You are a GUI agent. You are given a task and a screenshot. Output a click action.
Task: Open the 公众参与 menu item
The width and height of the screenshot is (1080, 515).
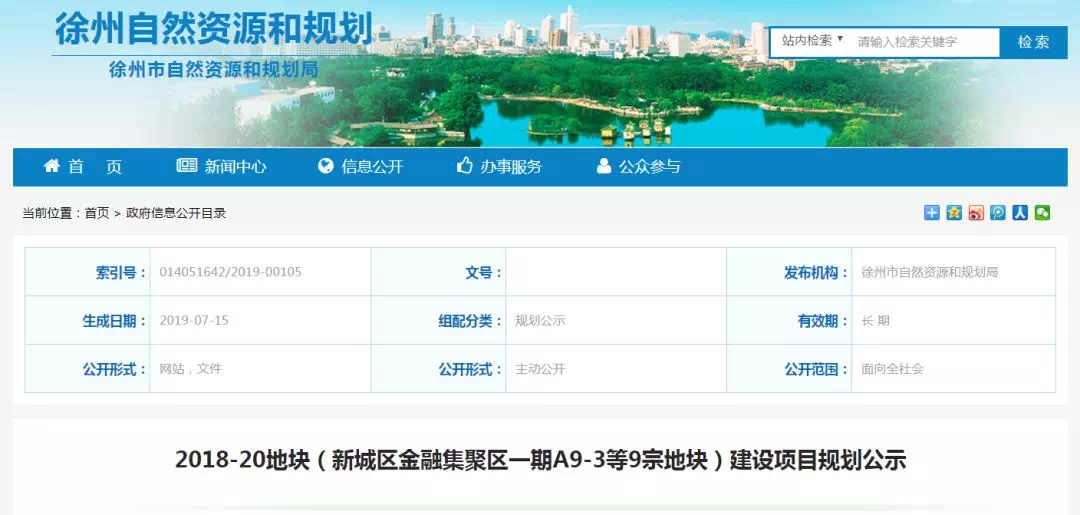[x=638, y=167]
